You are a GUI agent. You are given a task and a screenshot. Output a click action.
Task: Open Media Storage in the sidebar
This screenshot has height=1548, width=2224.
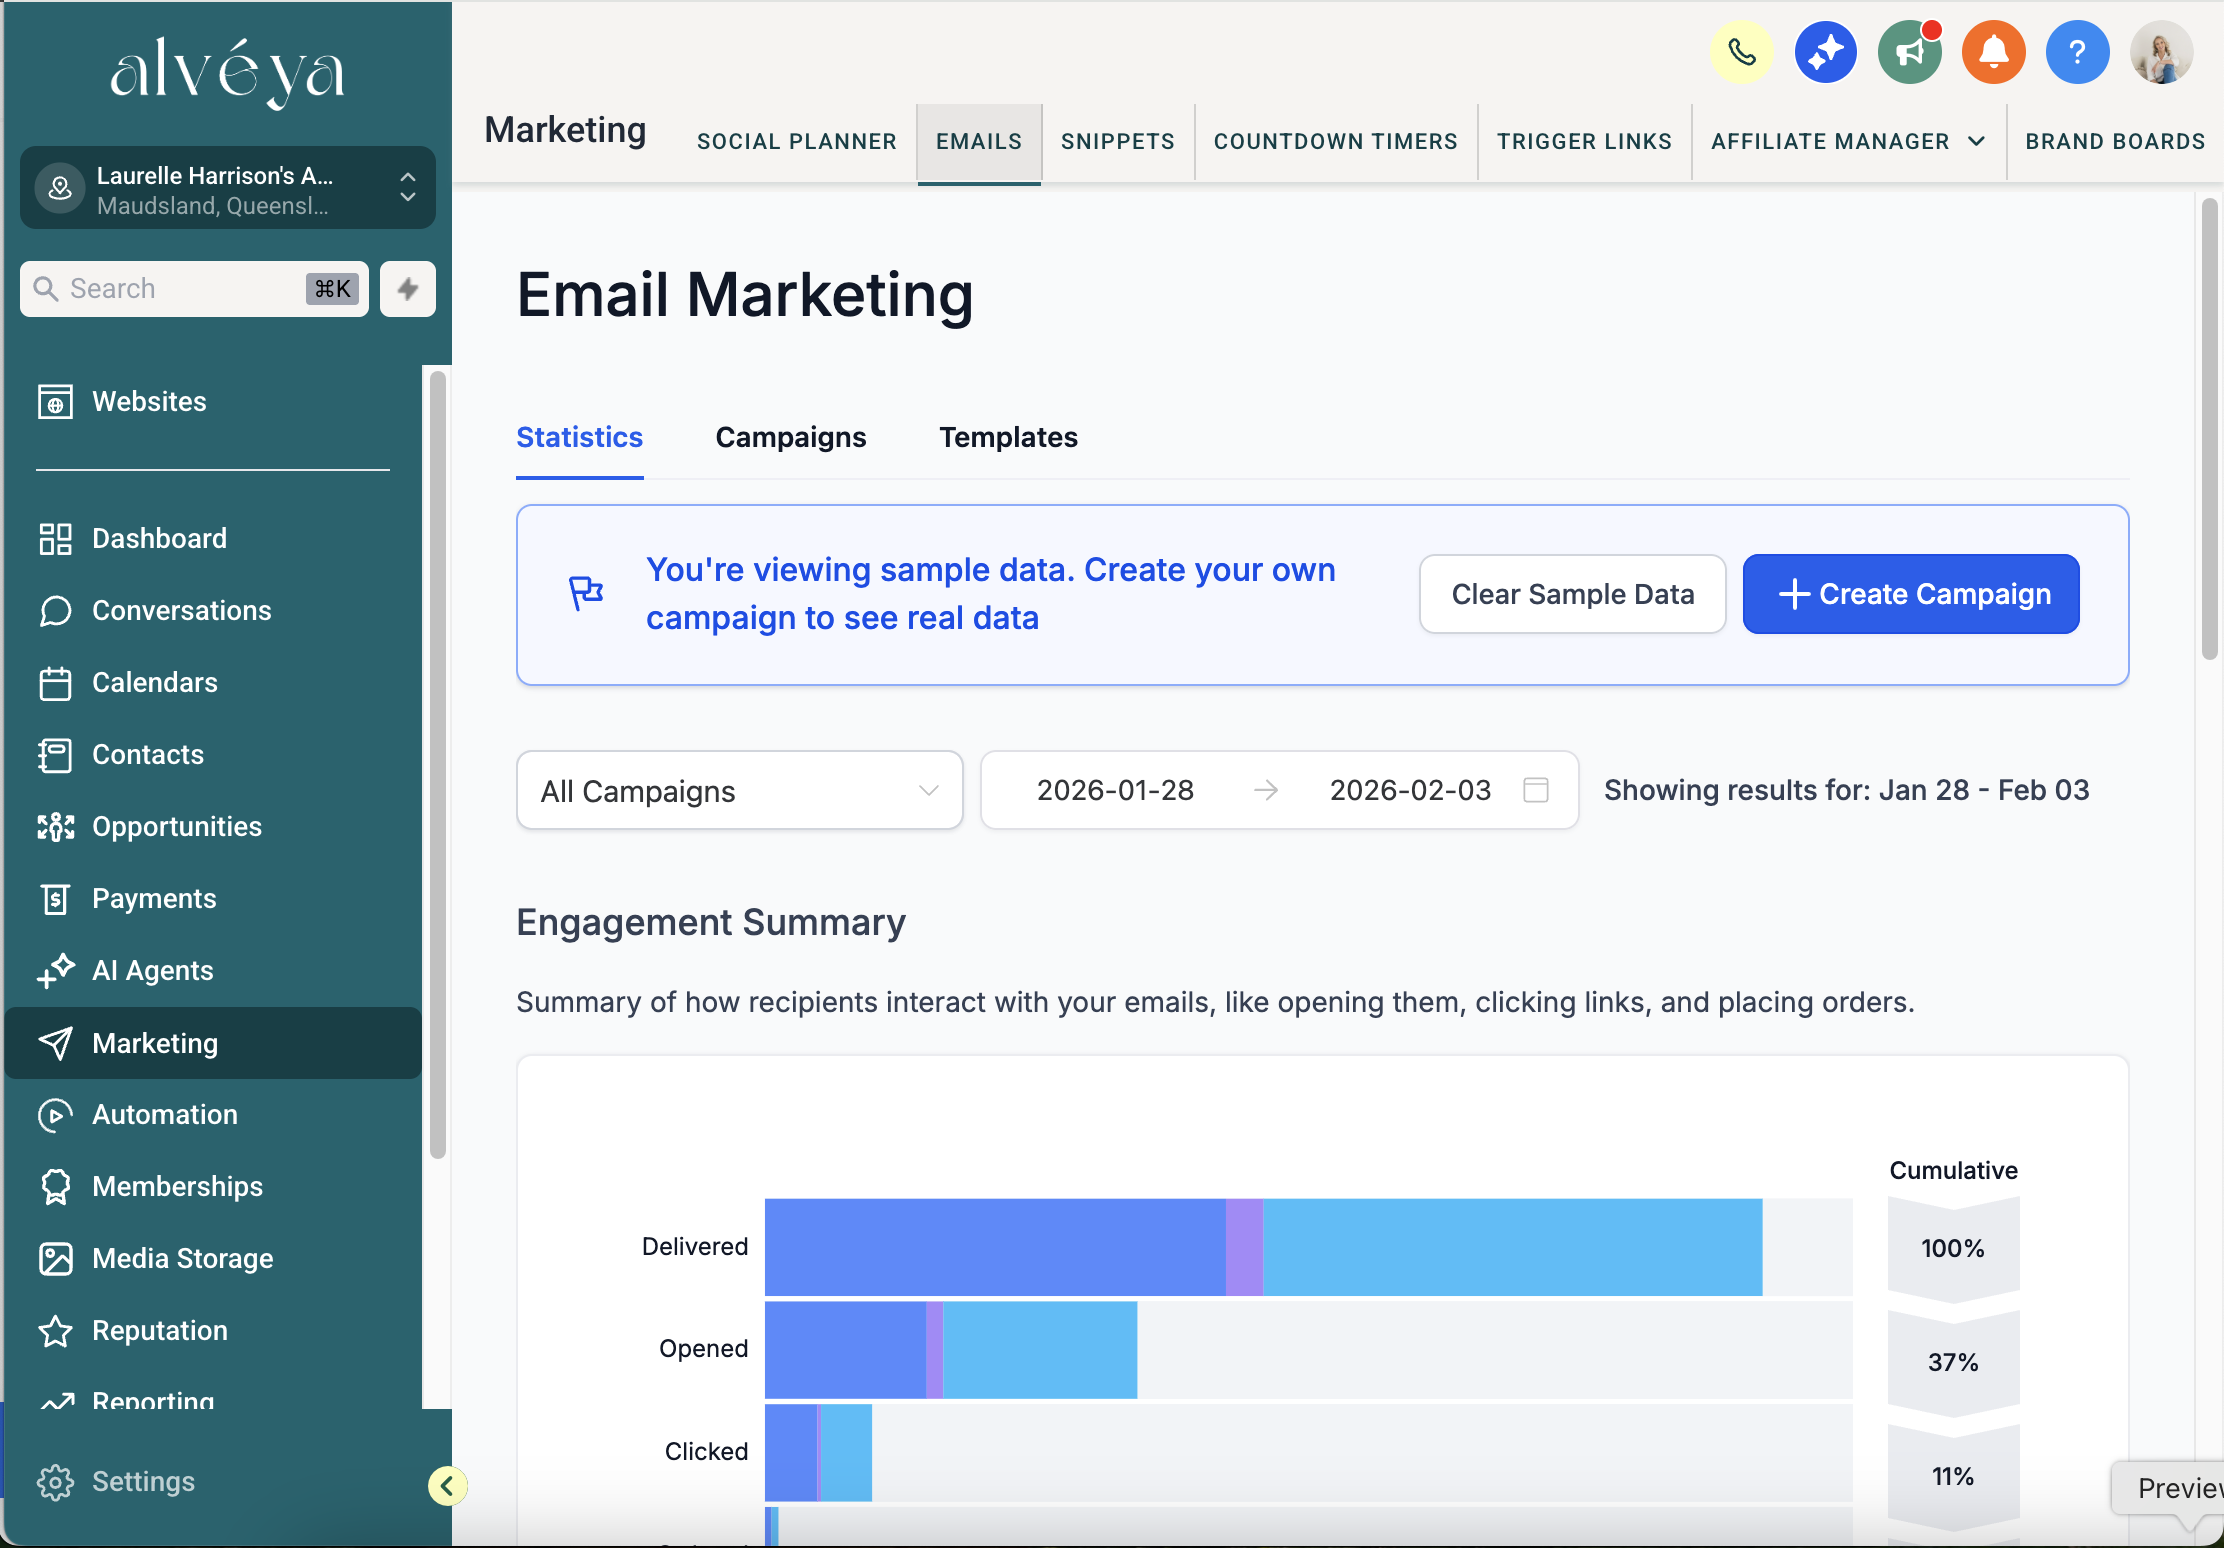point(213,1259)
